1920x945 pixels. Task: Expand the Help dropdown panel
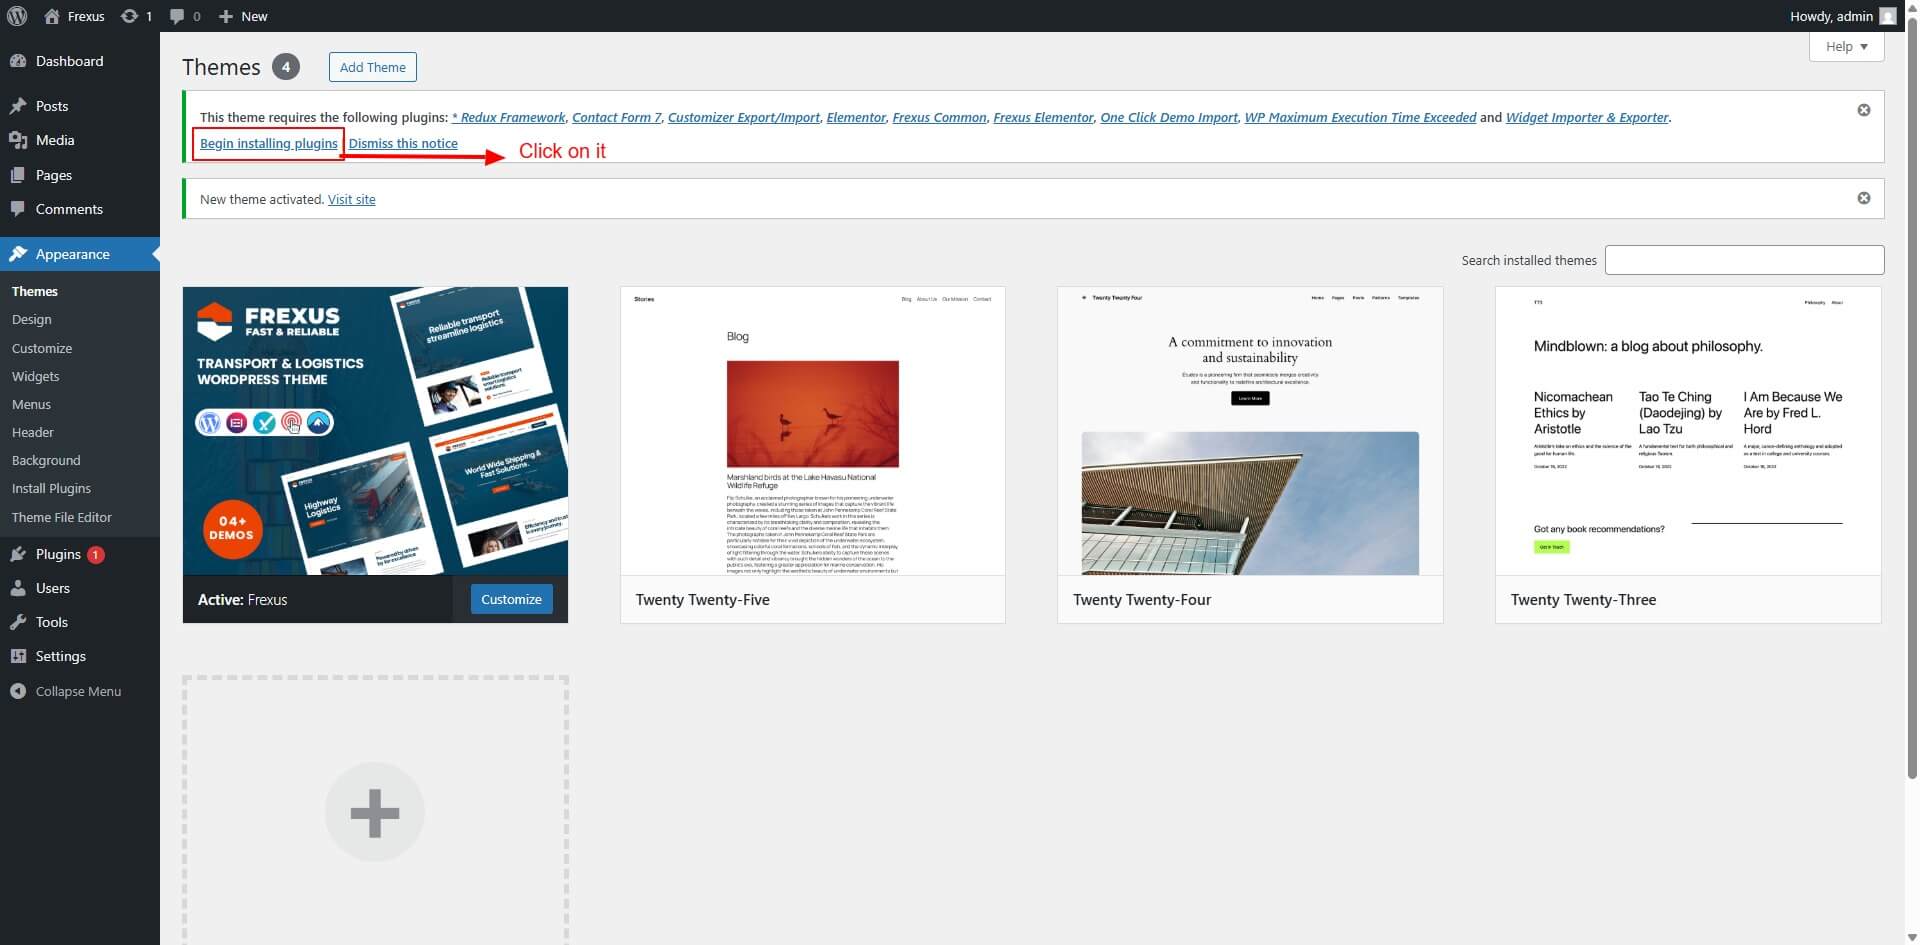(1846, 47)
